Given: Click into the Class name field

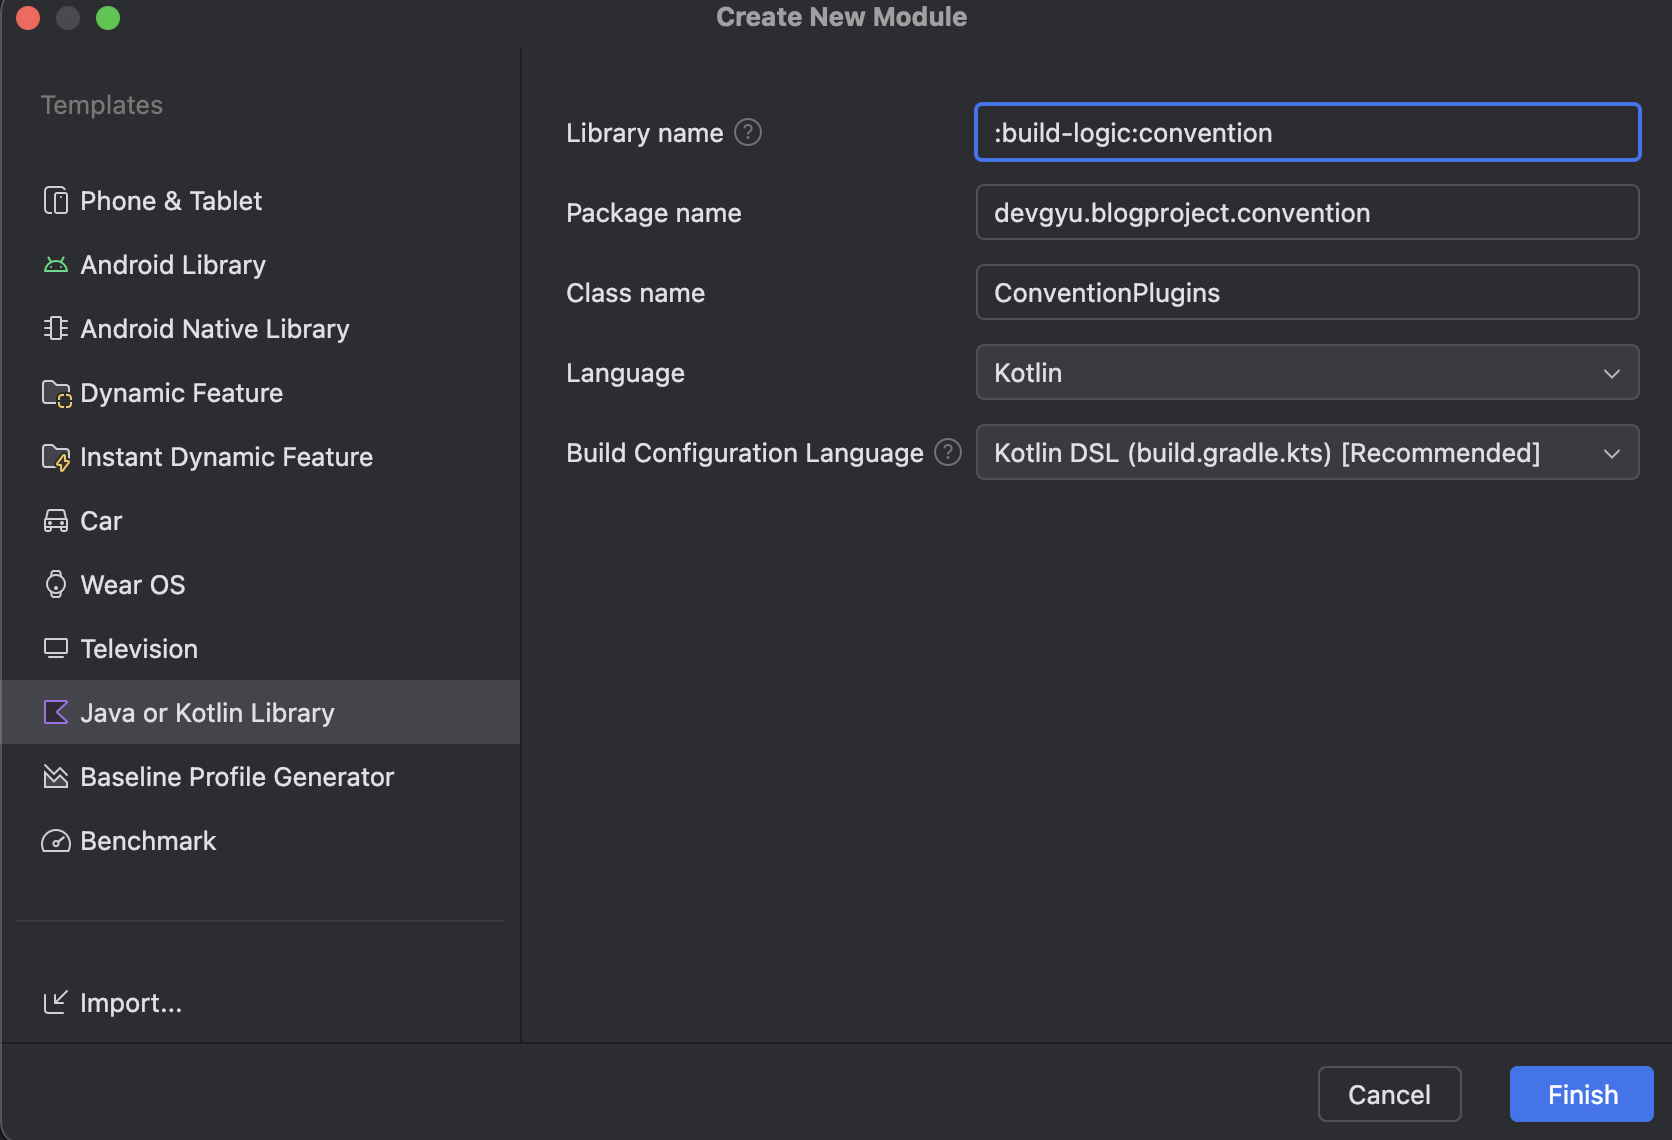Looking at the screenshot, I should [x=1306, y=292].
